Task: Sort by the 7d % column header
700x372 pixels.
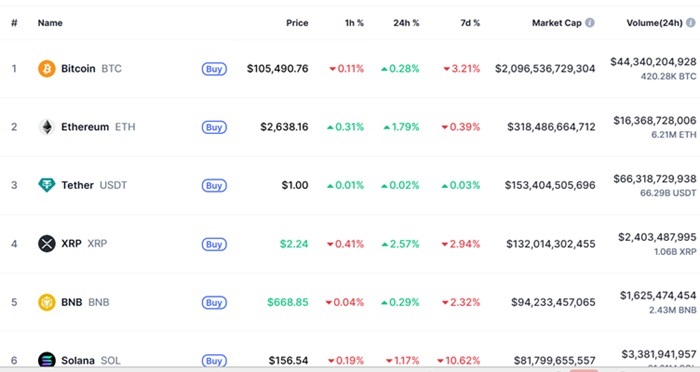Action: coord(470,23)
